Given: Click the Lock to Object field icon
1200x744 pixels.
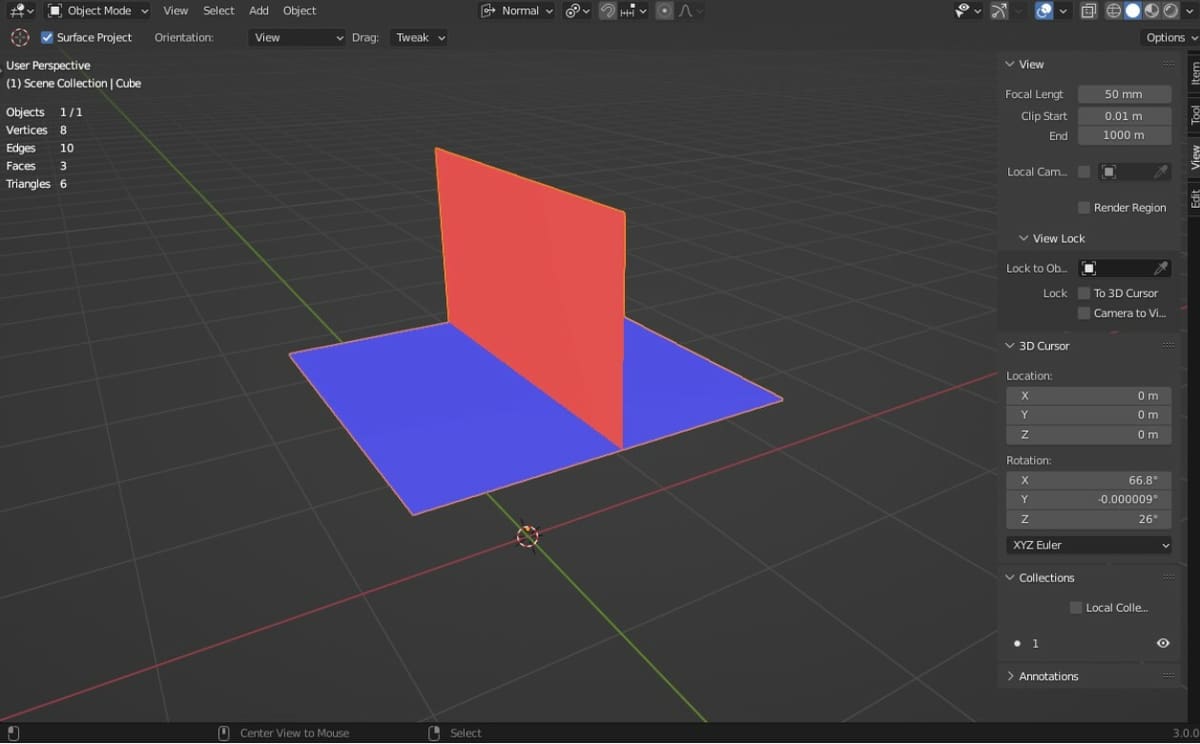Looking at the screenshot, I should 1089,268.
